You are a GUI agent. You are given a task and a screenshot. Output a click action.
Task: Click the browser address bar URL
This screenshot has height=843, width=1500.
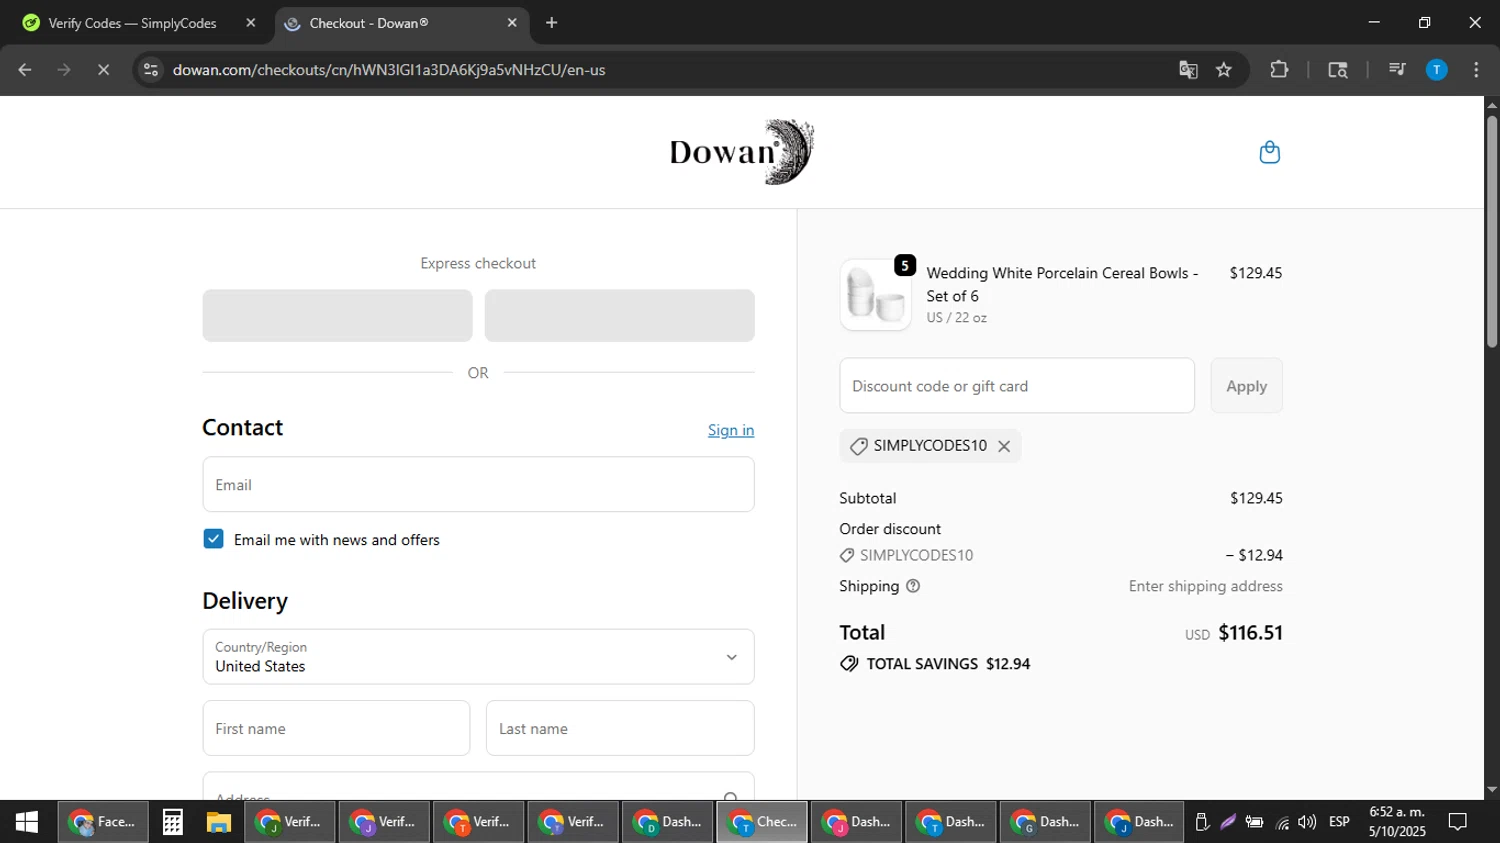pos(389,70)
